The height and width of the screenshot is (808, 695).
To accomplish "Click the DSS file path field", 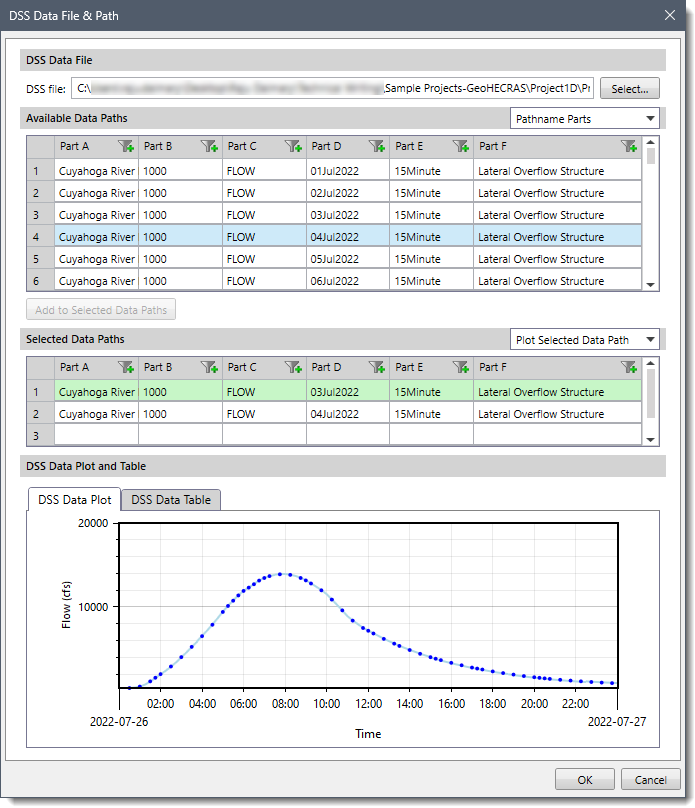I will pyautogui.click(x=332, y=88).
